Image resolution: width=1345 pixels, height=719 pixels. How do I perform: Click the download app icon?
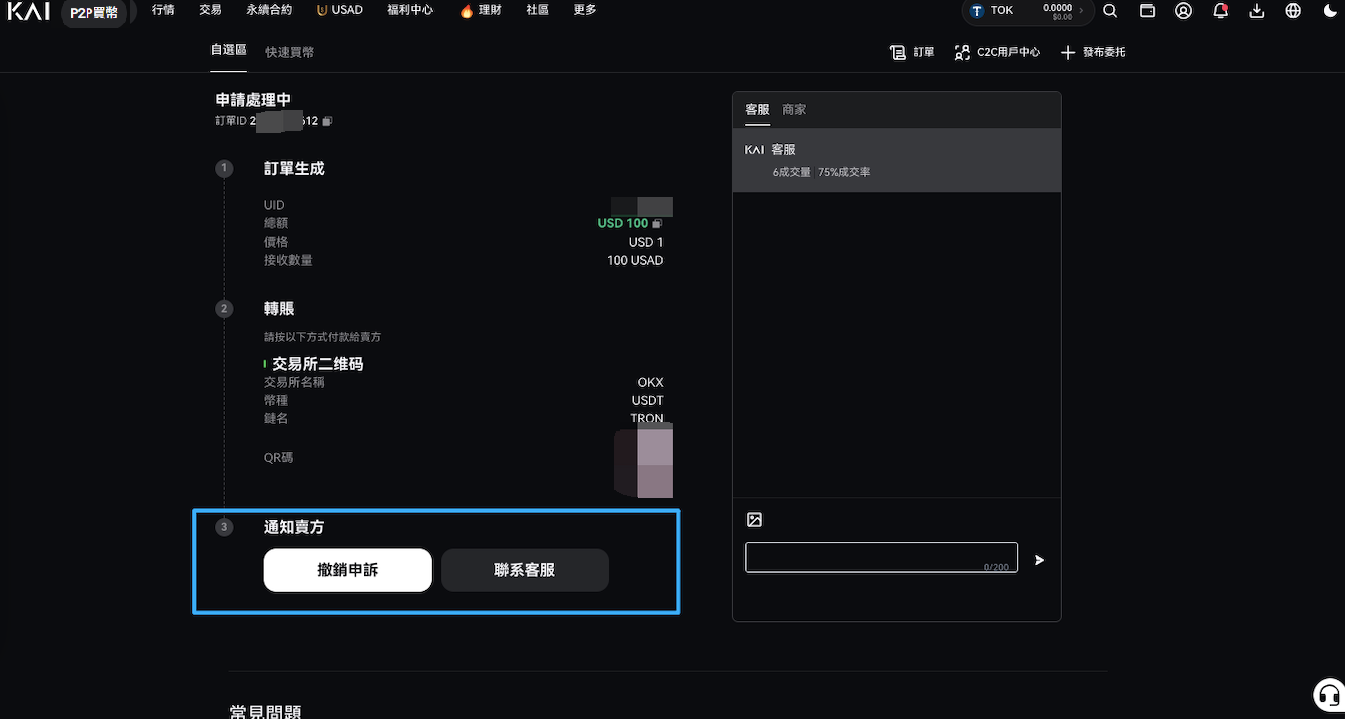pyautogui.click(x=1257, y=11)
